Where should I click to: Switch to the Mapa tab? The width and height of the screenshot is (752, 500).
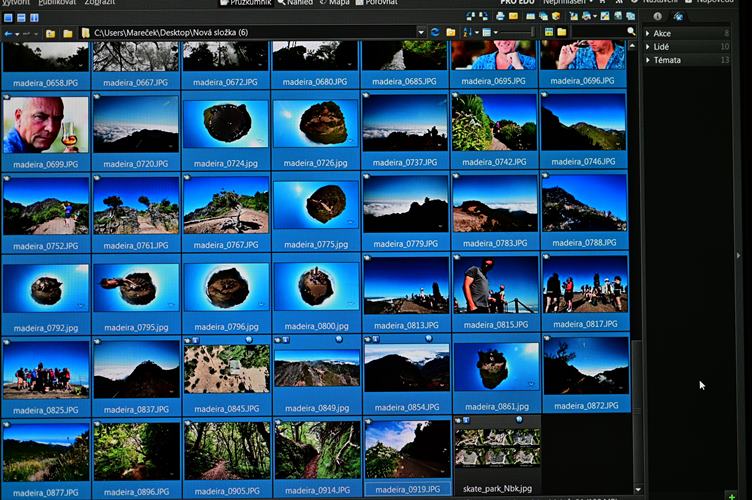(x=335, y=2)
